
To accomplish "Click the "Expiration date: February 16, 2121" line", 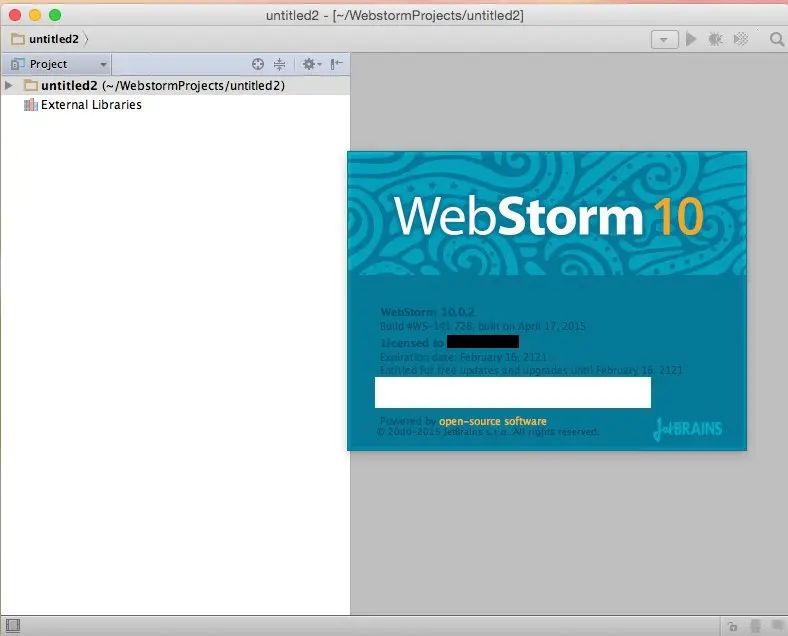I will coord(463,357).
